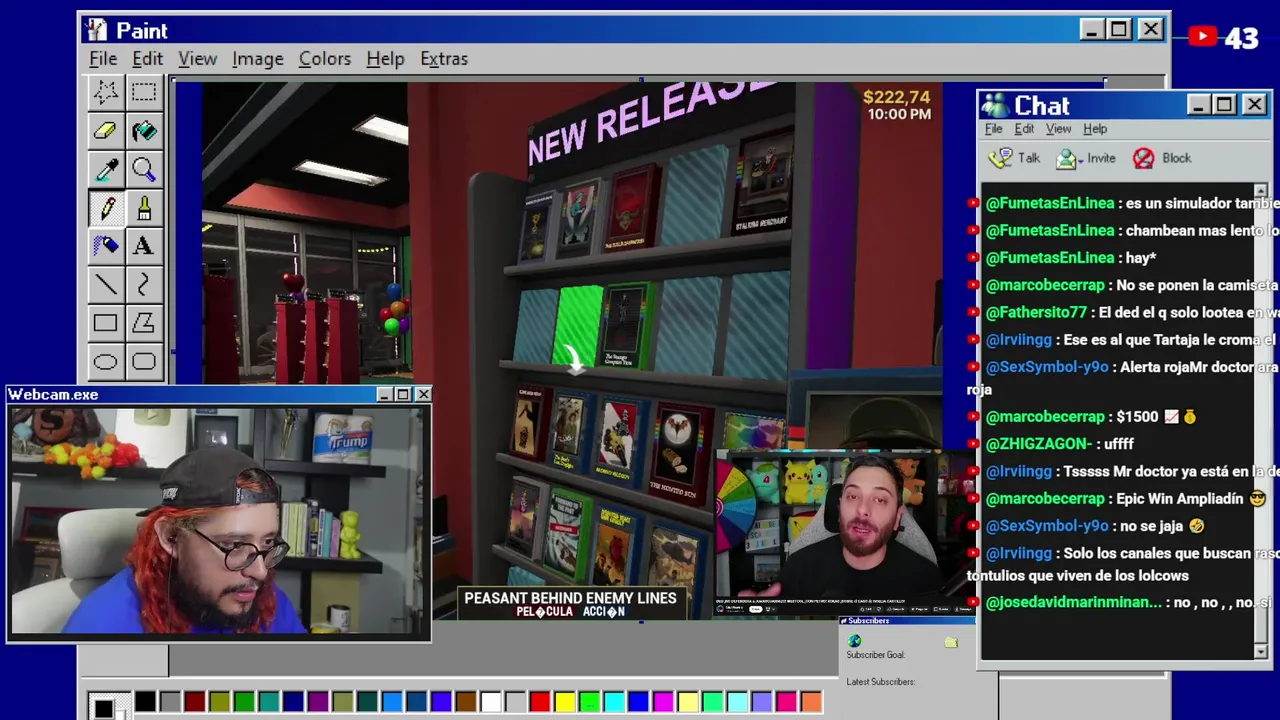
Task: Open the View menu in Chat window
Action: 1058,129
